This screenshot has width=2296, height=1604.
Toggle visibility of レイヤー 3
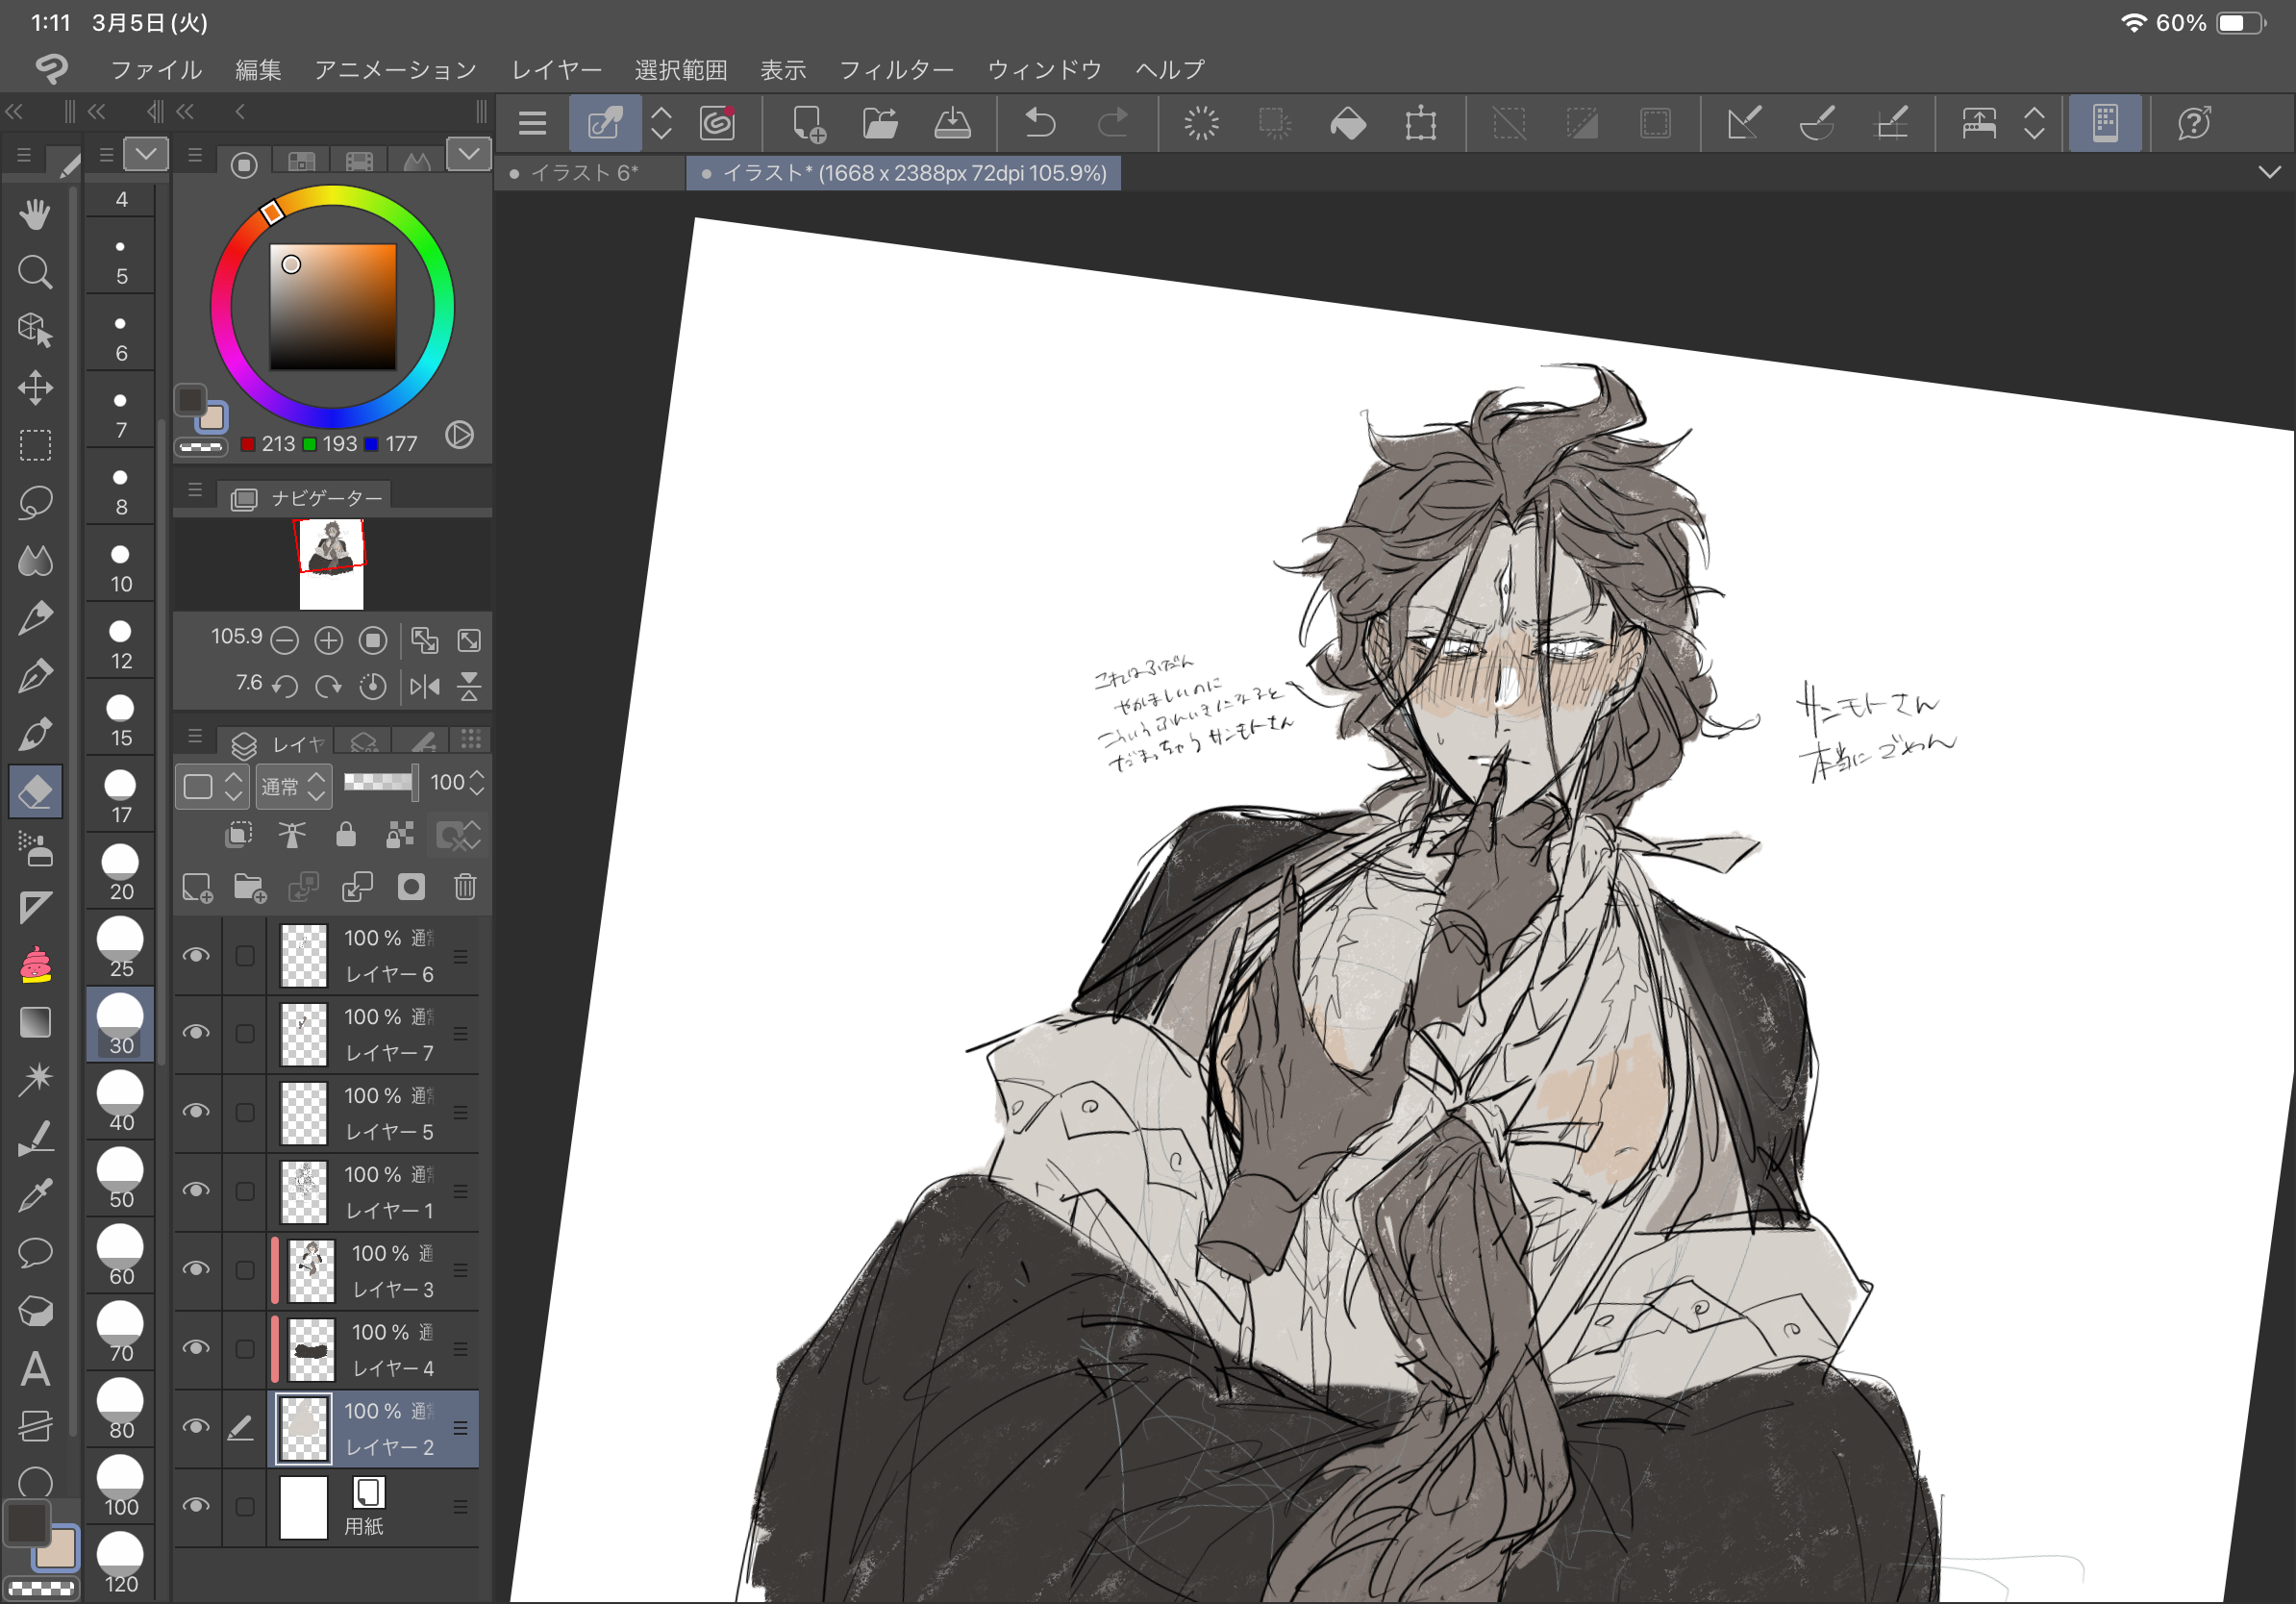(x=196, y=1269)
